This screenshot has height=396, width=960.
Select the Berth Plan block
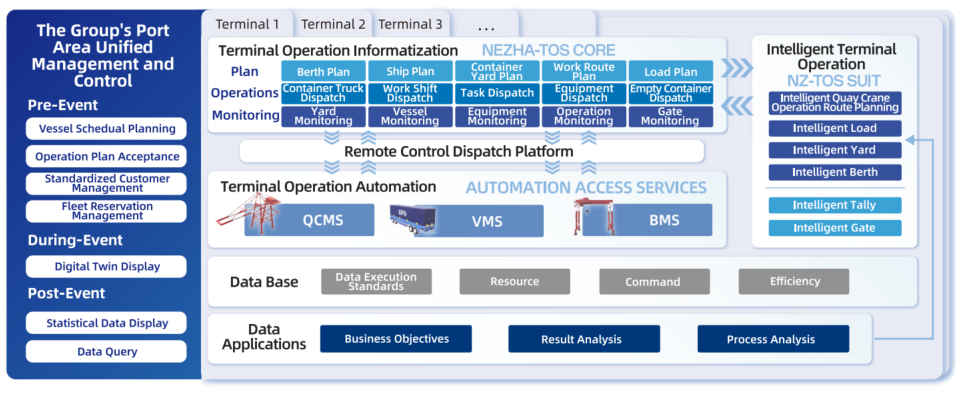tap(323, 71)
